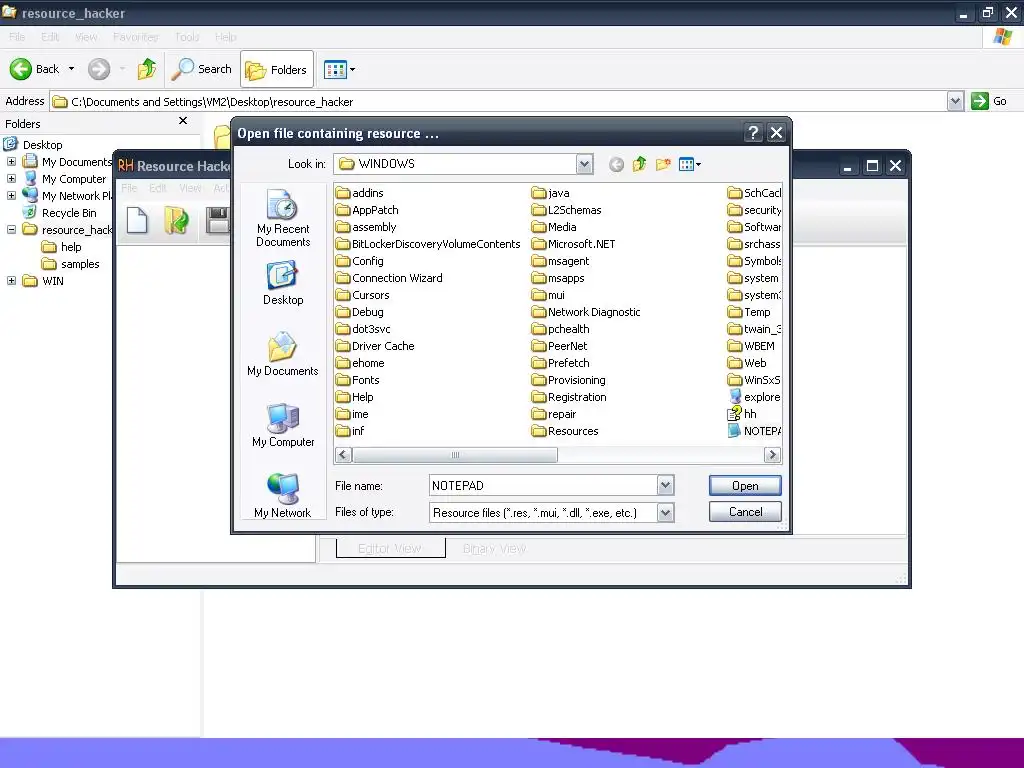Select Desktop root in folder tree

click(33, 144)
